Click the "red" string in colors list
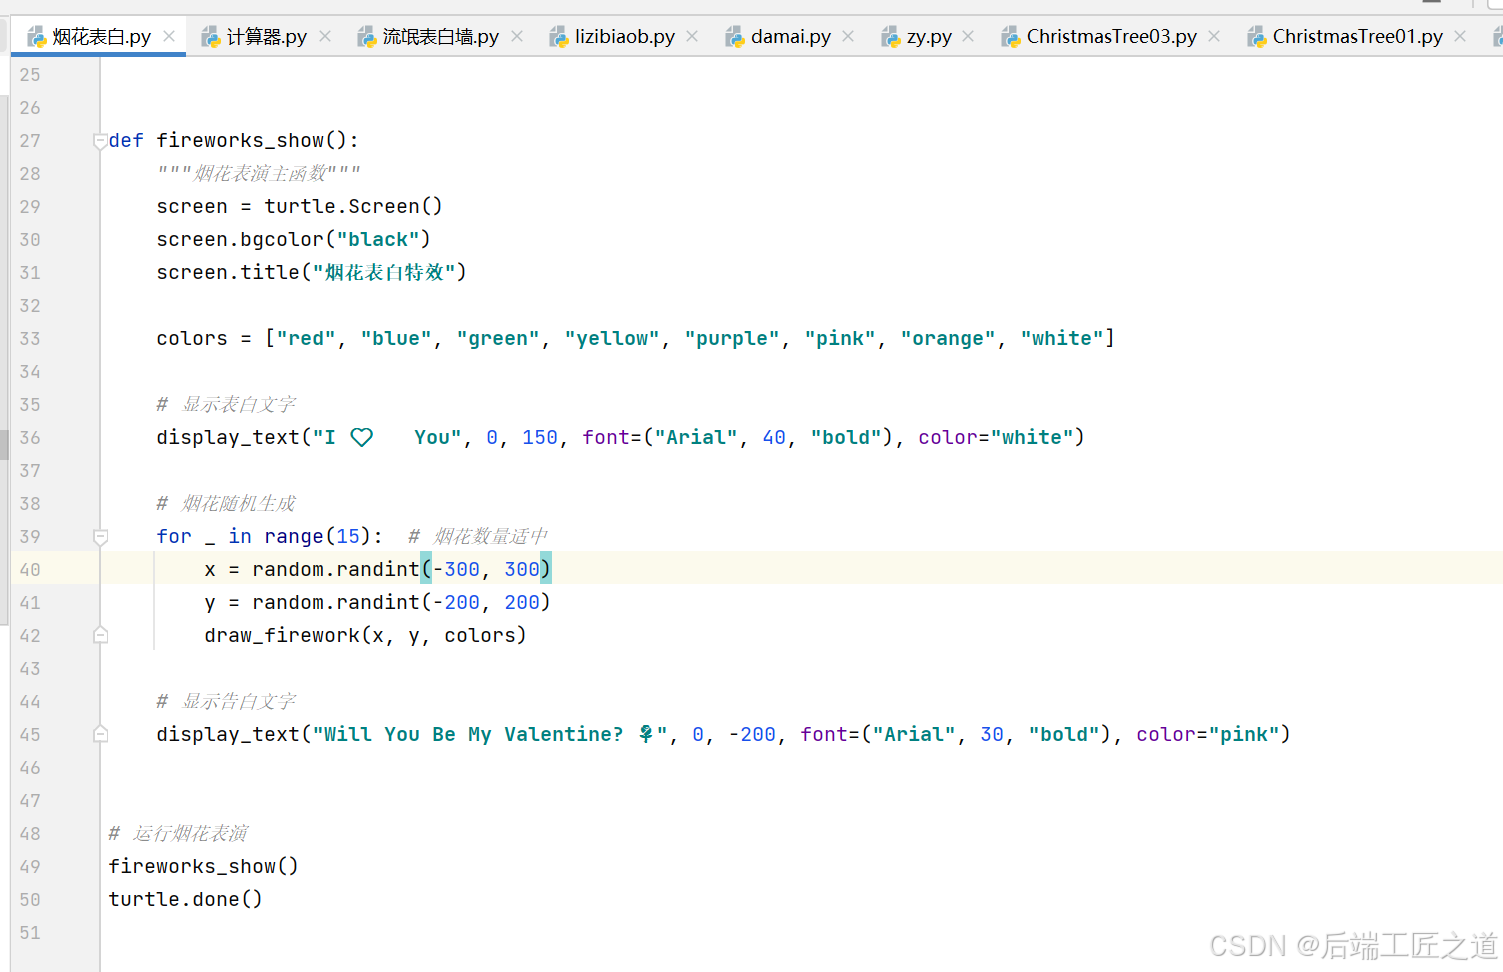 coord(306,339)
